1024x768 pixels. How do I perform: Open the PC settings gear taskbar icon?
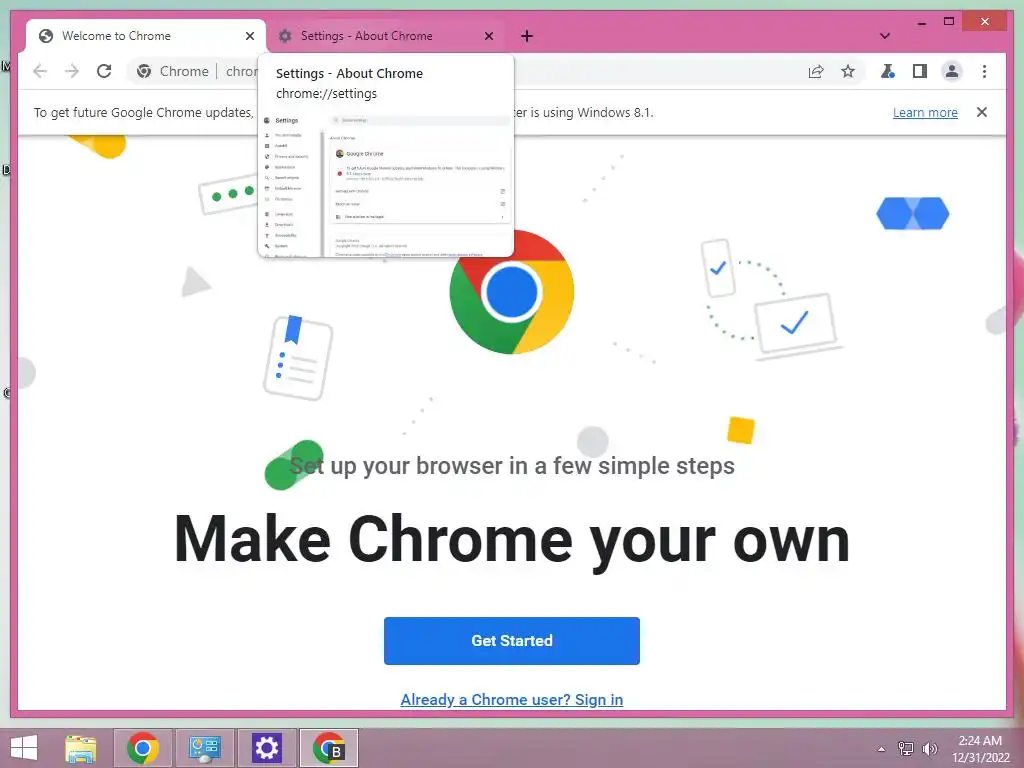266,748
